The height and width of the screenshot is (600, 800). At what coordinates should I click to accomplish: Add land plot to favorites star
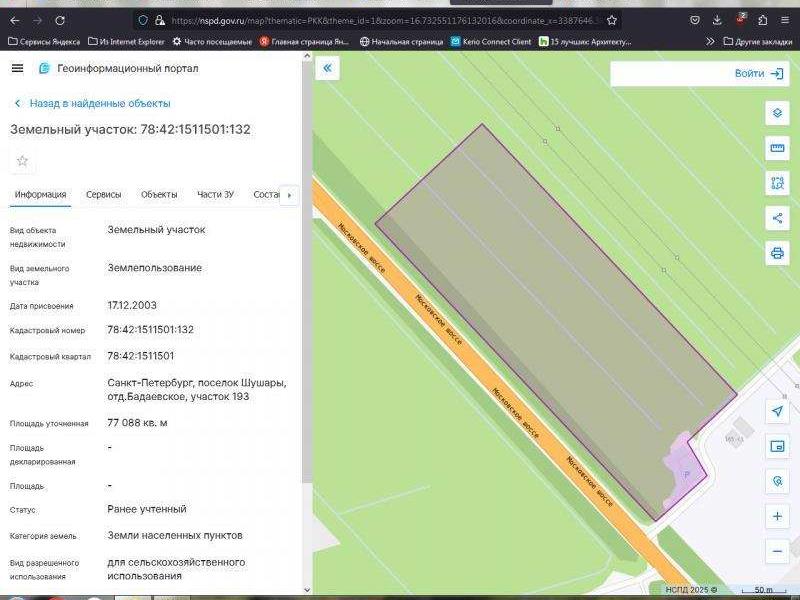(22, 161)
